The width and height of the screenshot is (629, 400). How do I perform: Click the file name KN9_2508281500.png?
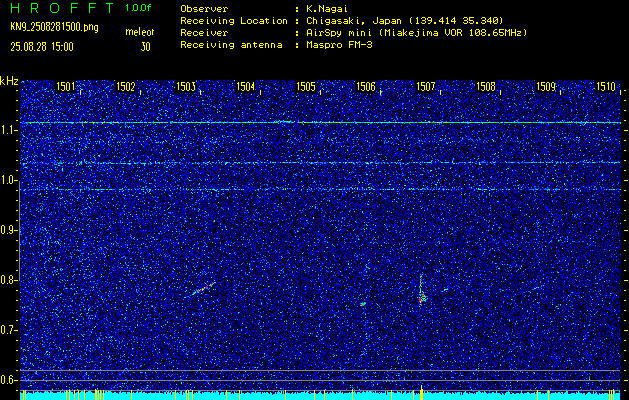54,28
